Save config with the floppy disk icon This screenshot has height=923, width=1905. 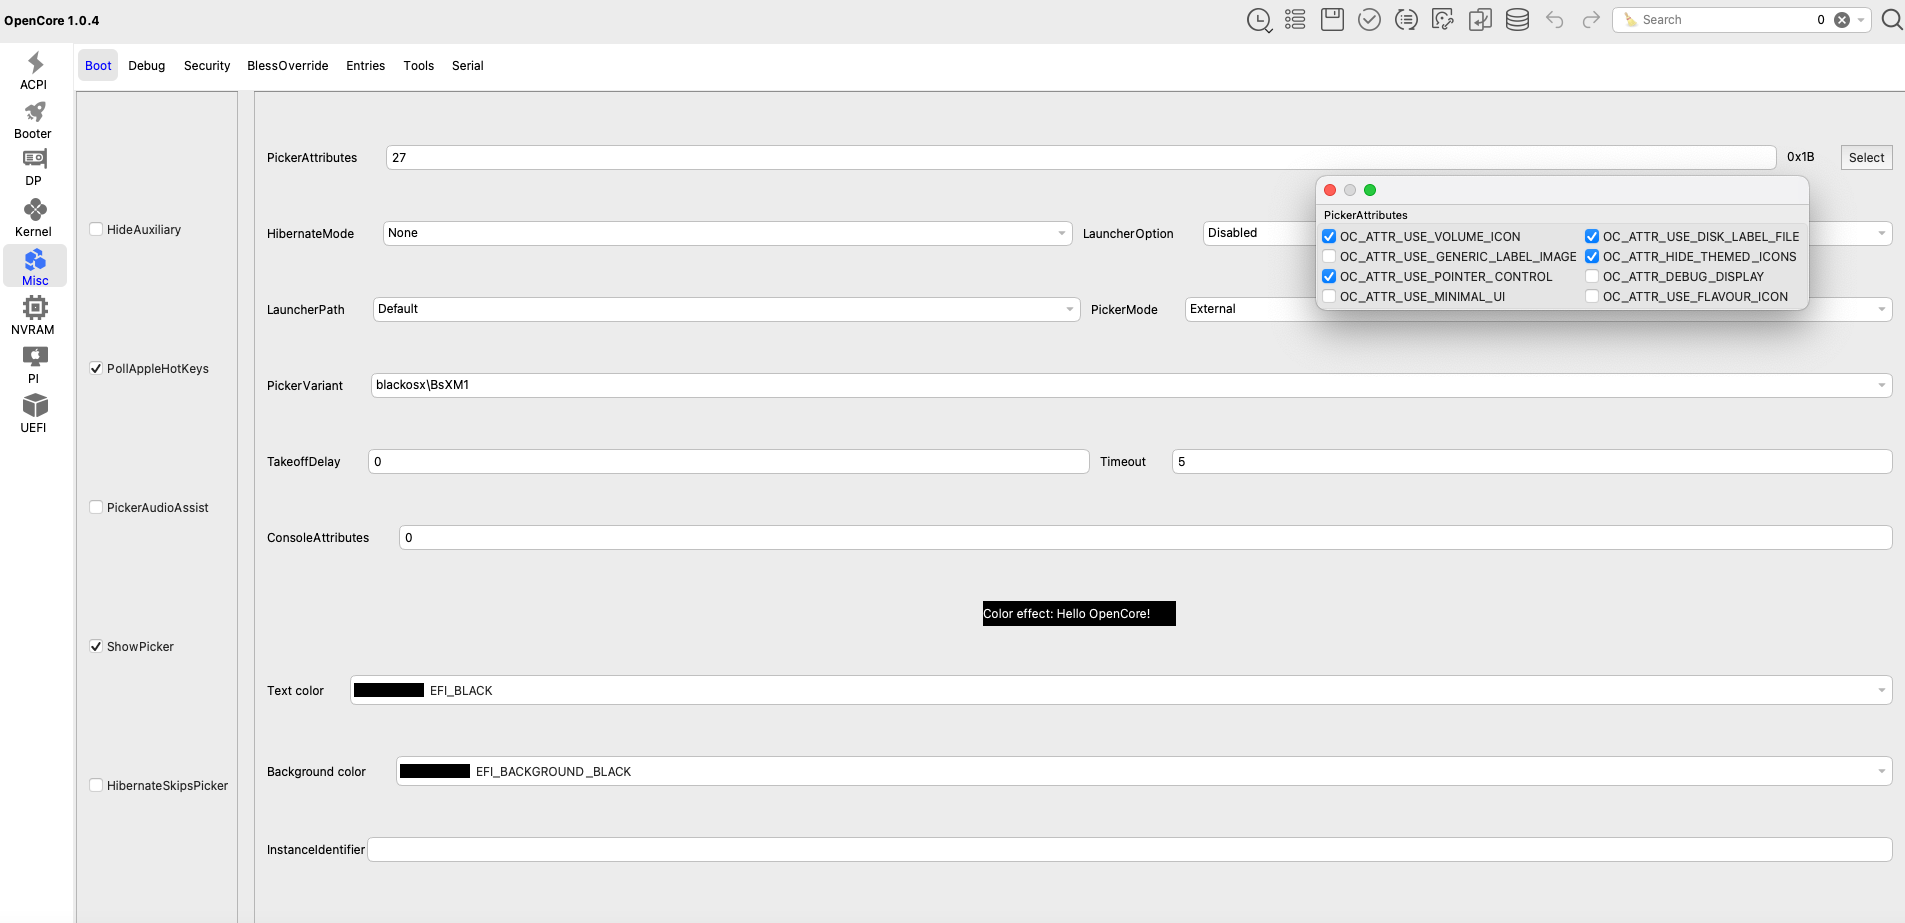pos(1332,20)
